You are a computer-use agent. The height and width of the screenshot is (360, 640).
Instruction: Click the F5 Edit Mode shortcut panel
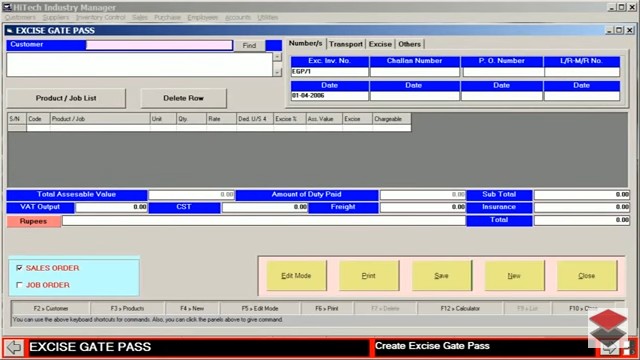(x=260, y=309)
